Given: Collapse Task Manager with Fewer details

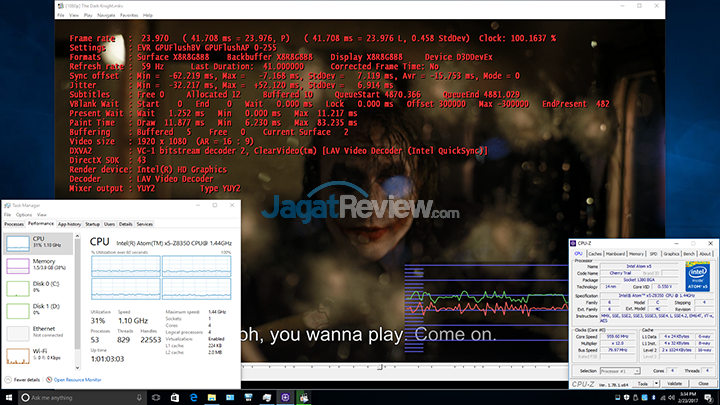Looking at the screenshot, I should (24, 380).
